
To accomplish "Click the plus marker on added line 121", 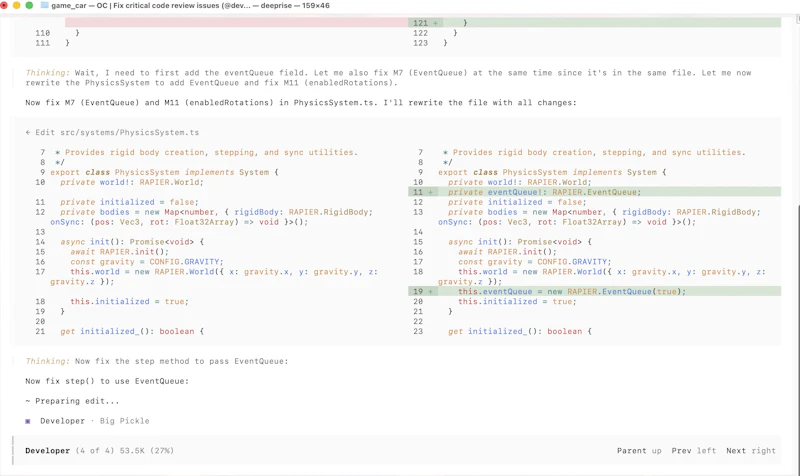I will pyautogui.click(x=435, y=23).
